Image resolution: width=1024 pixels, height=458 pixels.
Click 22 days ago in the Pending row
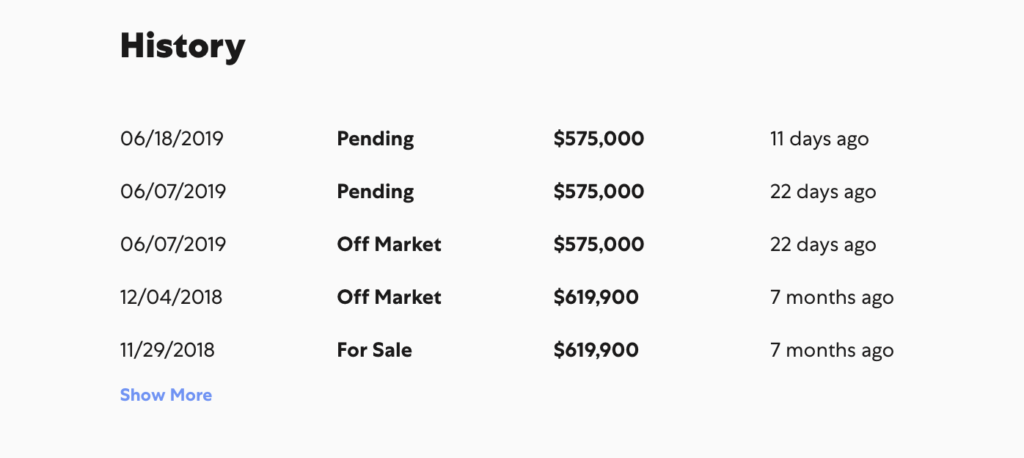pos(823,192)
